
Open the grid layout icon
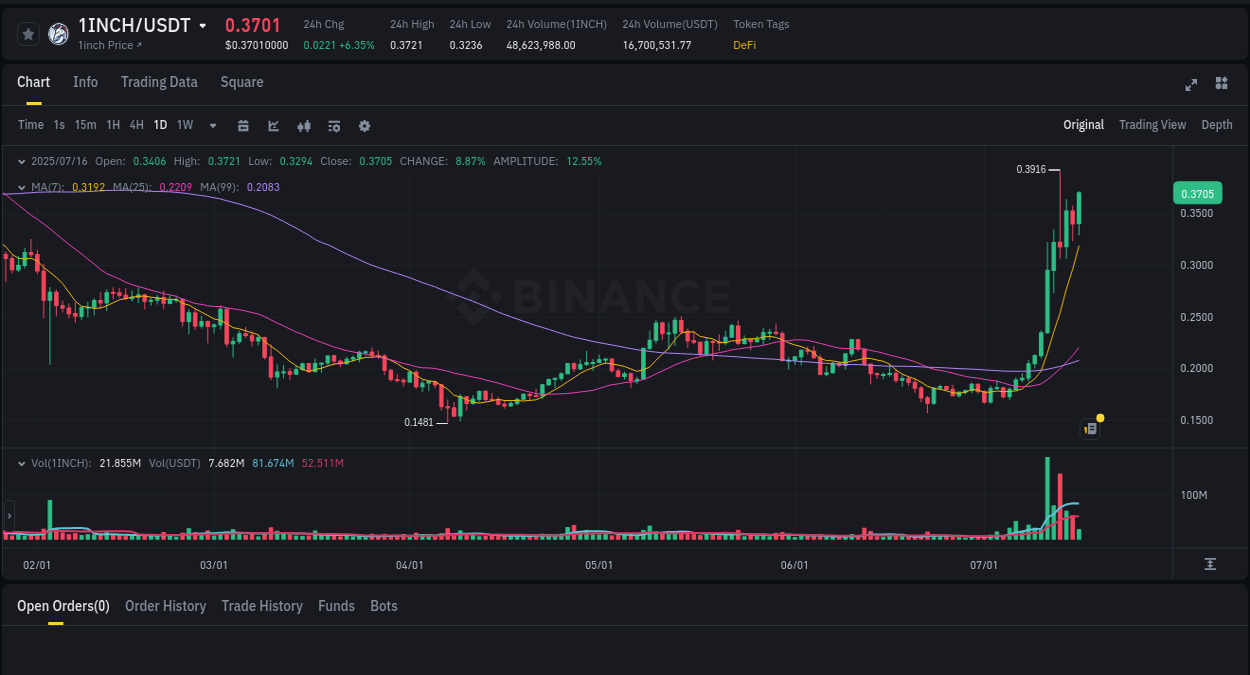pyautogui.click(x=1221, y=85)
